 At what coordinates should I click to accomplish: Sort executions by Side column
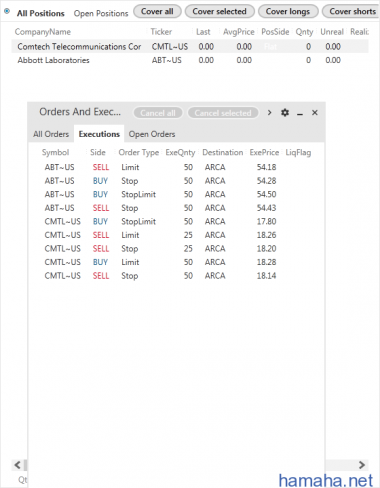pyautogui.click(x=98, y=153)
